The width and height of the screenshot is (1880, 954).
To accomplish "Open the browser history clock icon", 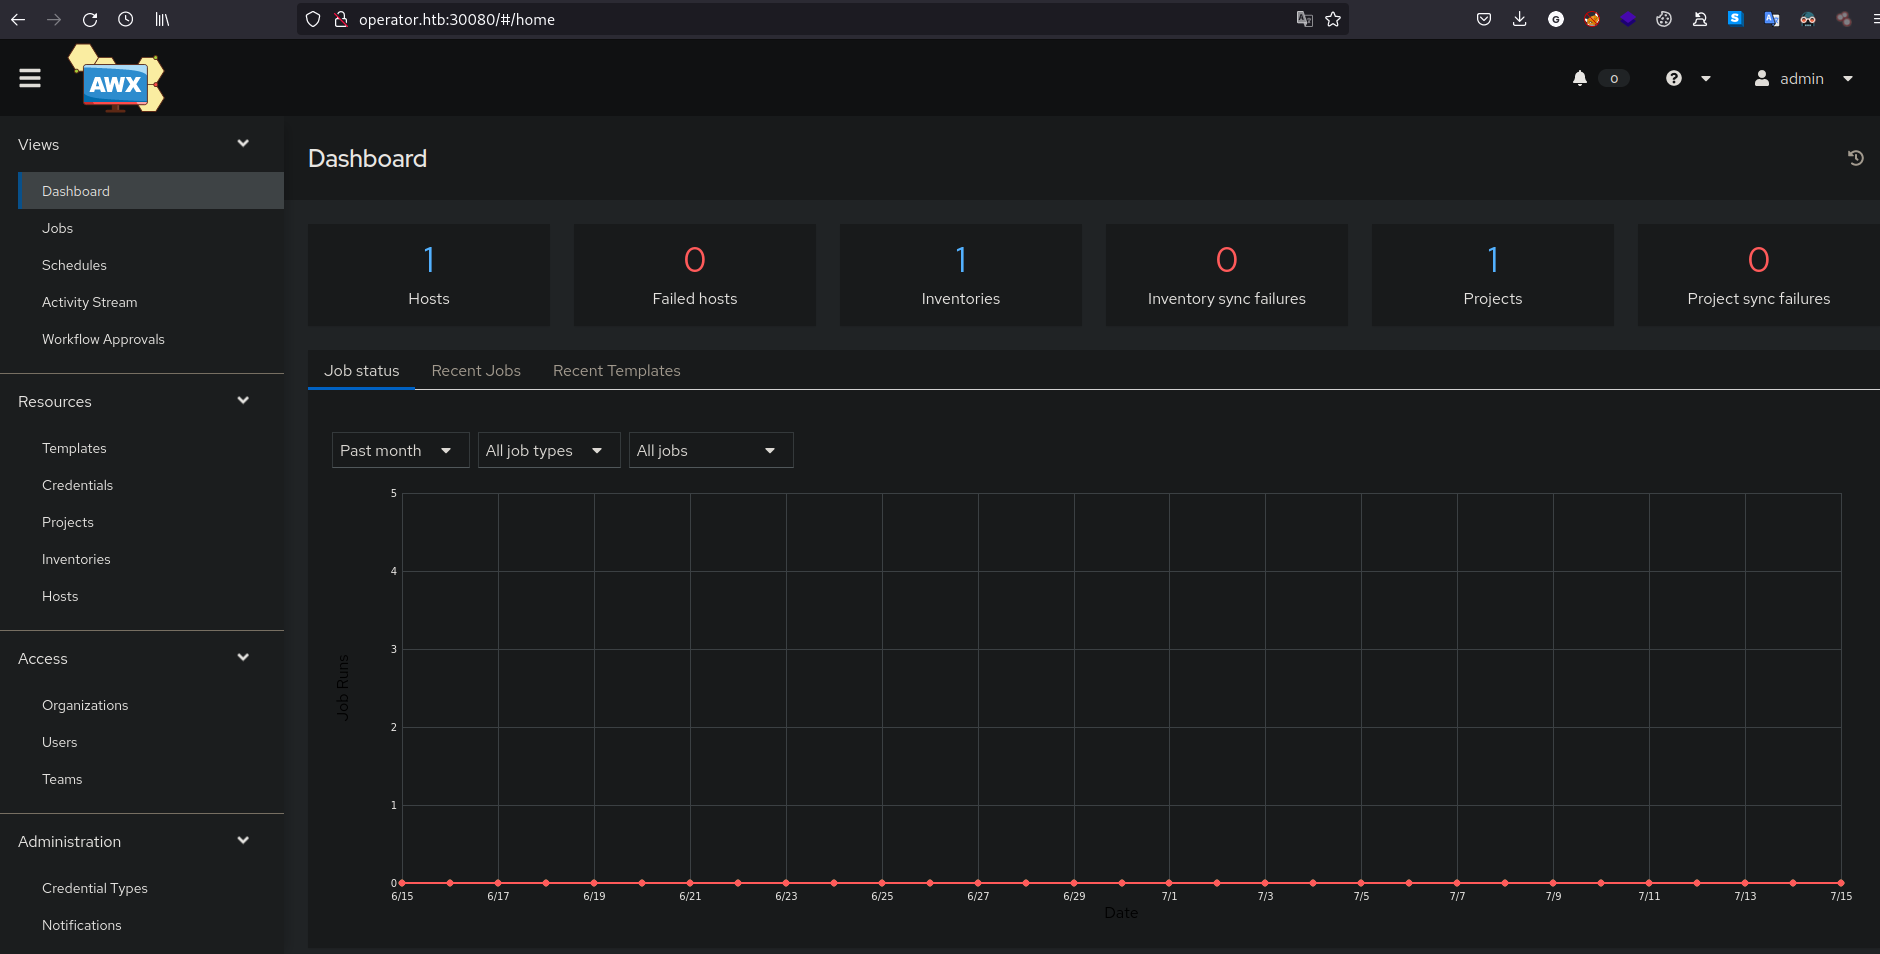I will [x=126, y=19].
